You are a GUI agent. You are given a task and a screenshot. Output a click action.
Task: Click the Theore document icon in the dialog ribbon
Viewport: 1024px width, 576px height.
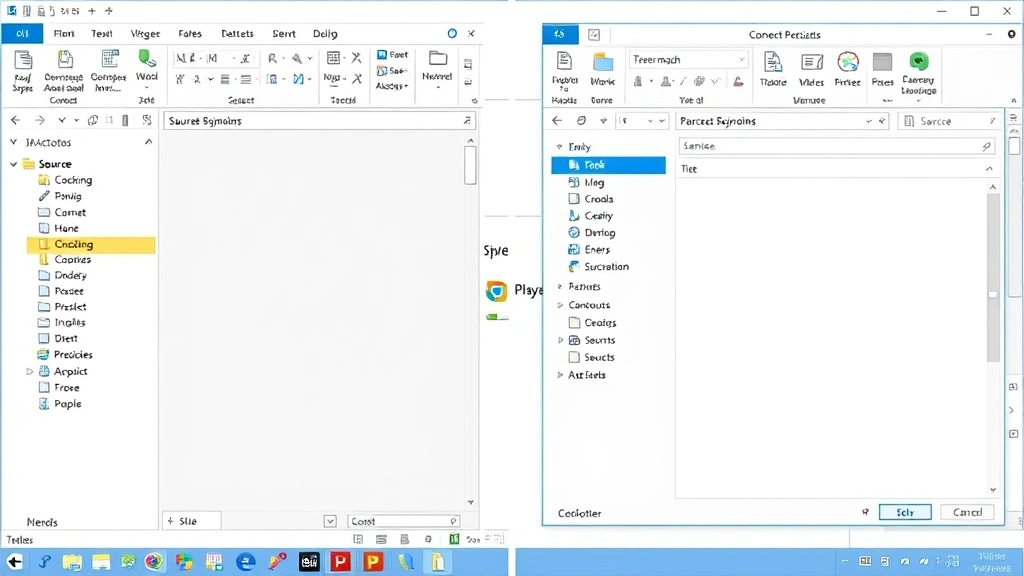pyautogui.click(x=772, y=64)
